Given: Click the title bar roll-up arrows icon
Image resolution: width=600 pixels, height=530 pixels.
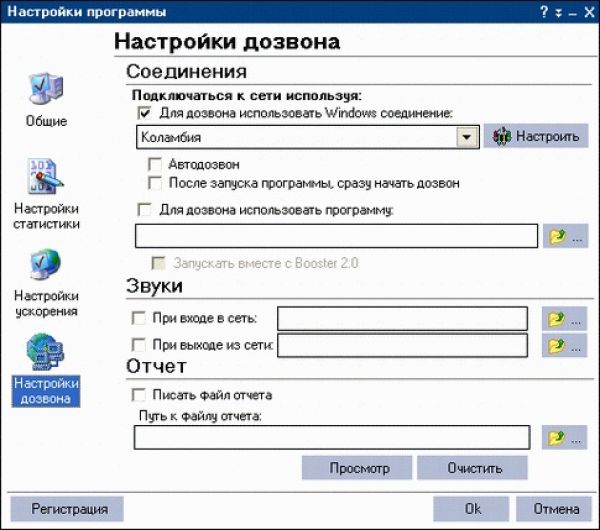Looking at the screenshot, I should tap(559, 13).
